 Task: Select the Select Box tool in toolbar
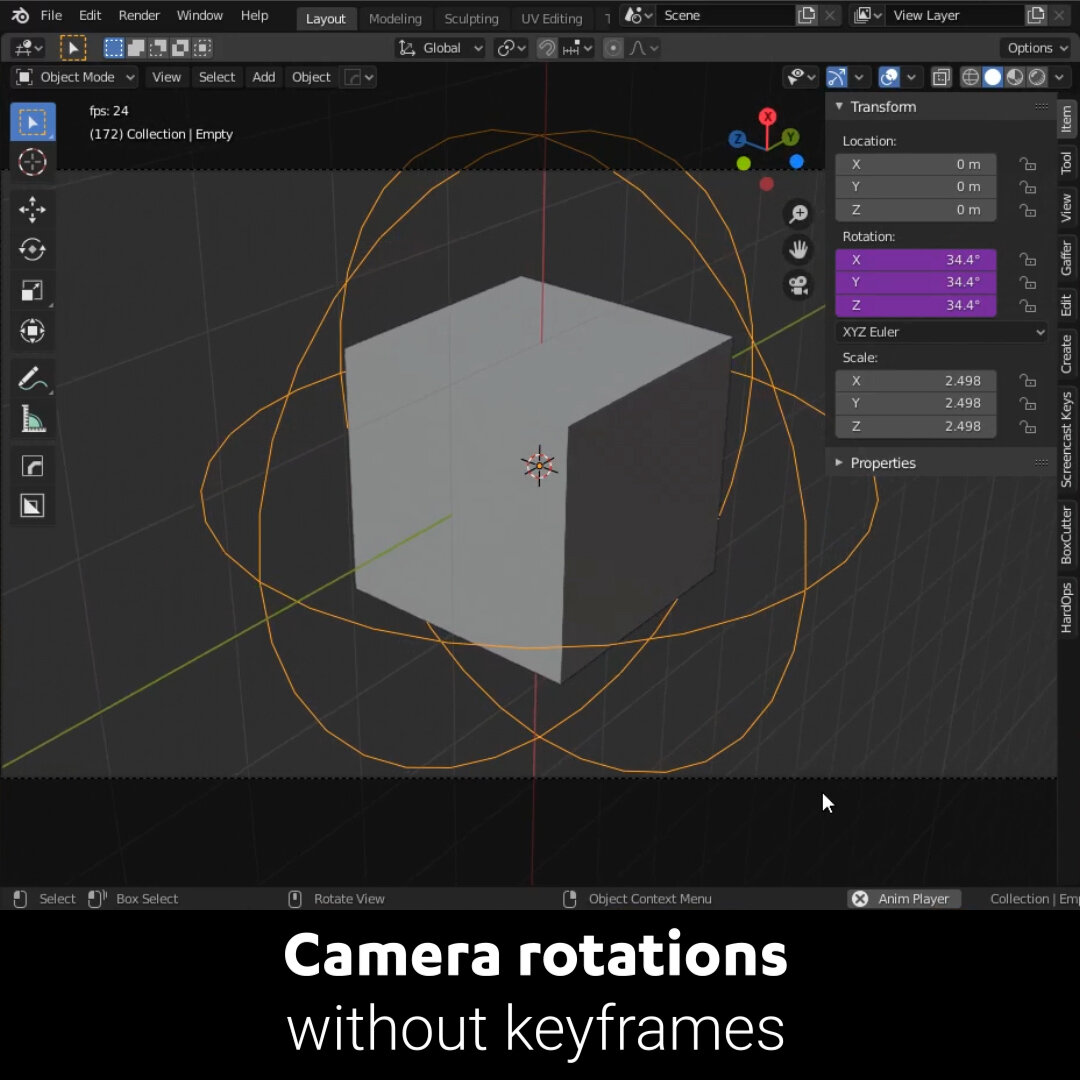pos(32,122)
